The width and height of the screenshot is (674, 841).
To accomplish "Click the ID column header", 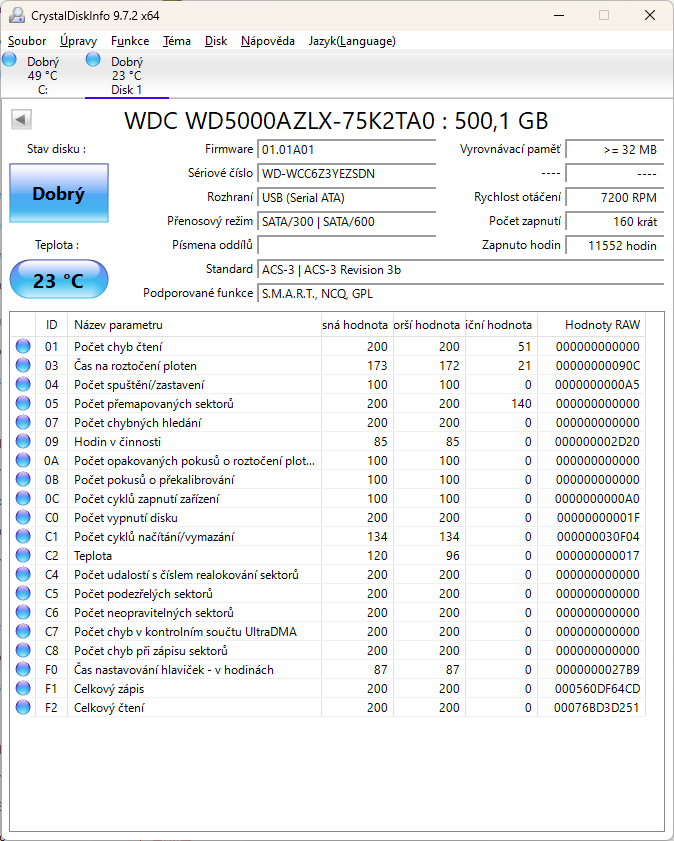I will coord(51,325).
